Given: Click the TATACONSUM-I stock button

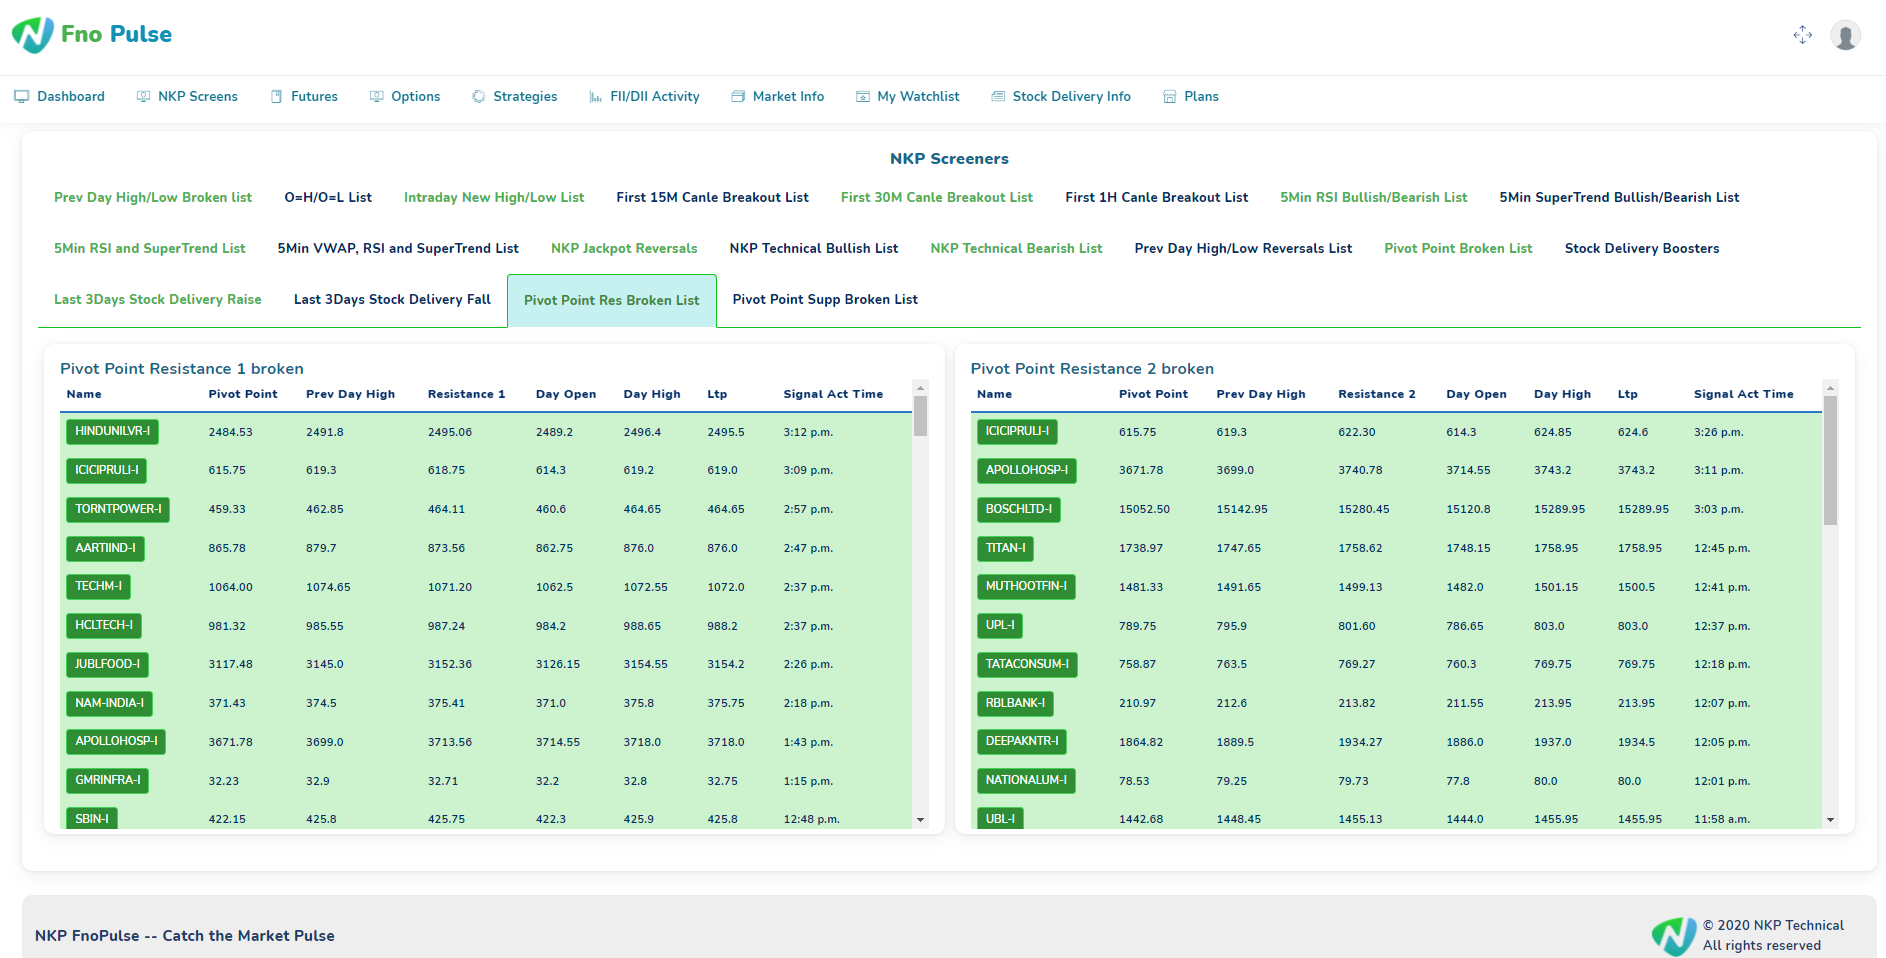Looking at the screenshot, I should [x=1027, y=665].
